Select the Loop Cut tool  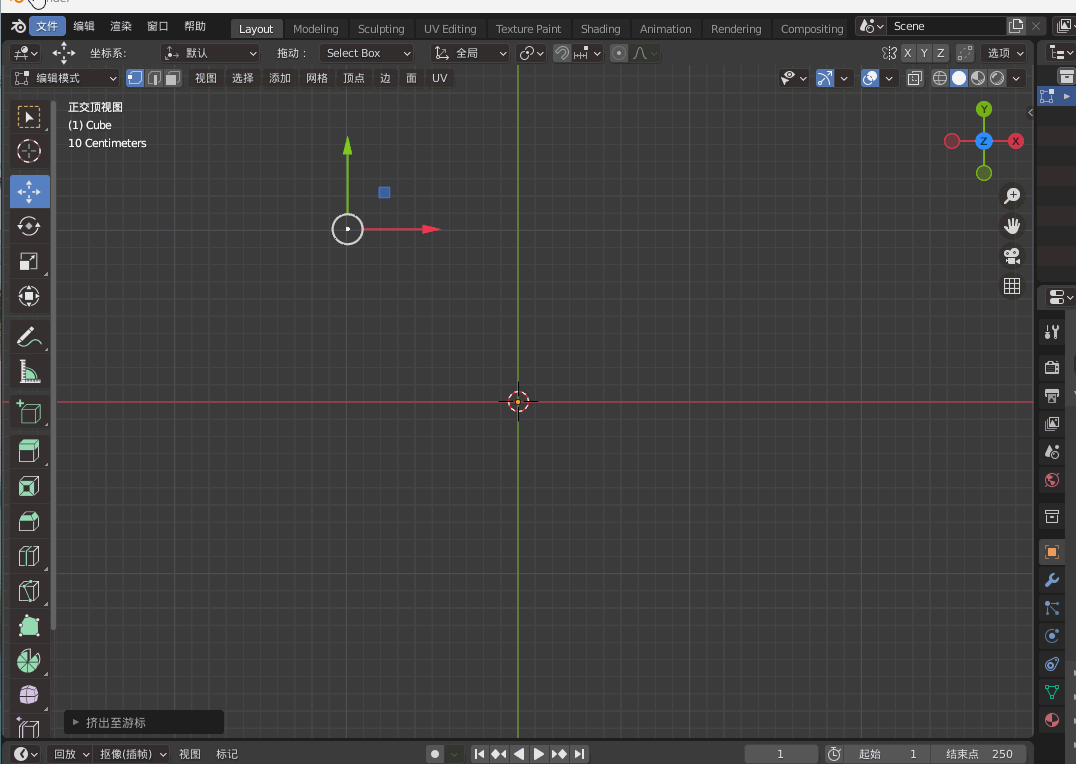[29, 557]
